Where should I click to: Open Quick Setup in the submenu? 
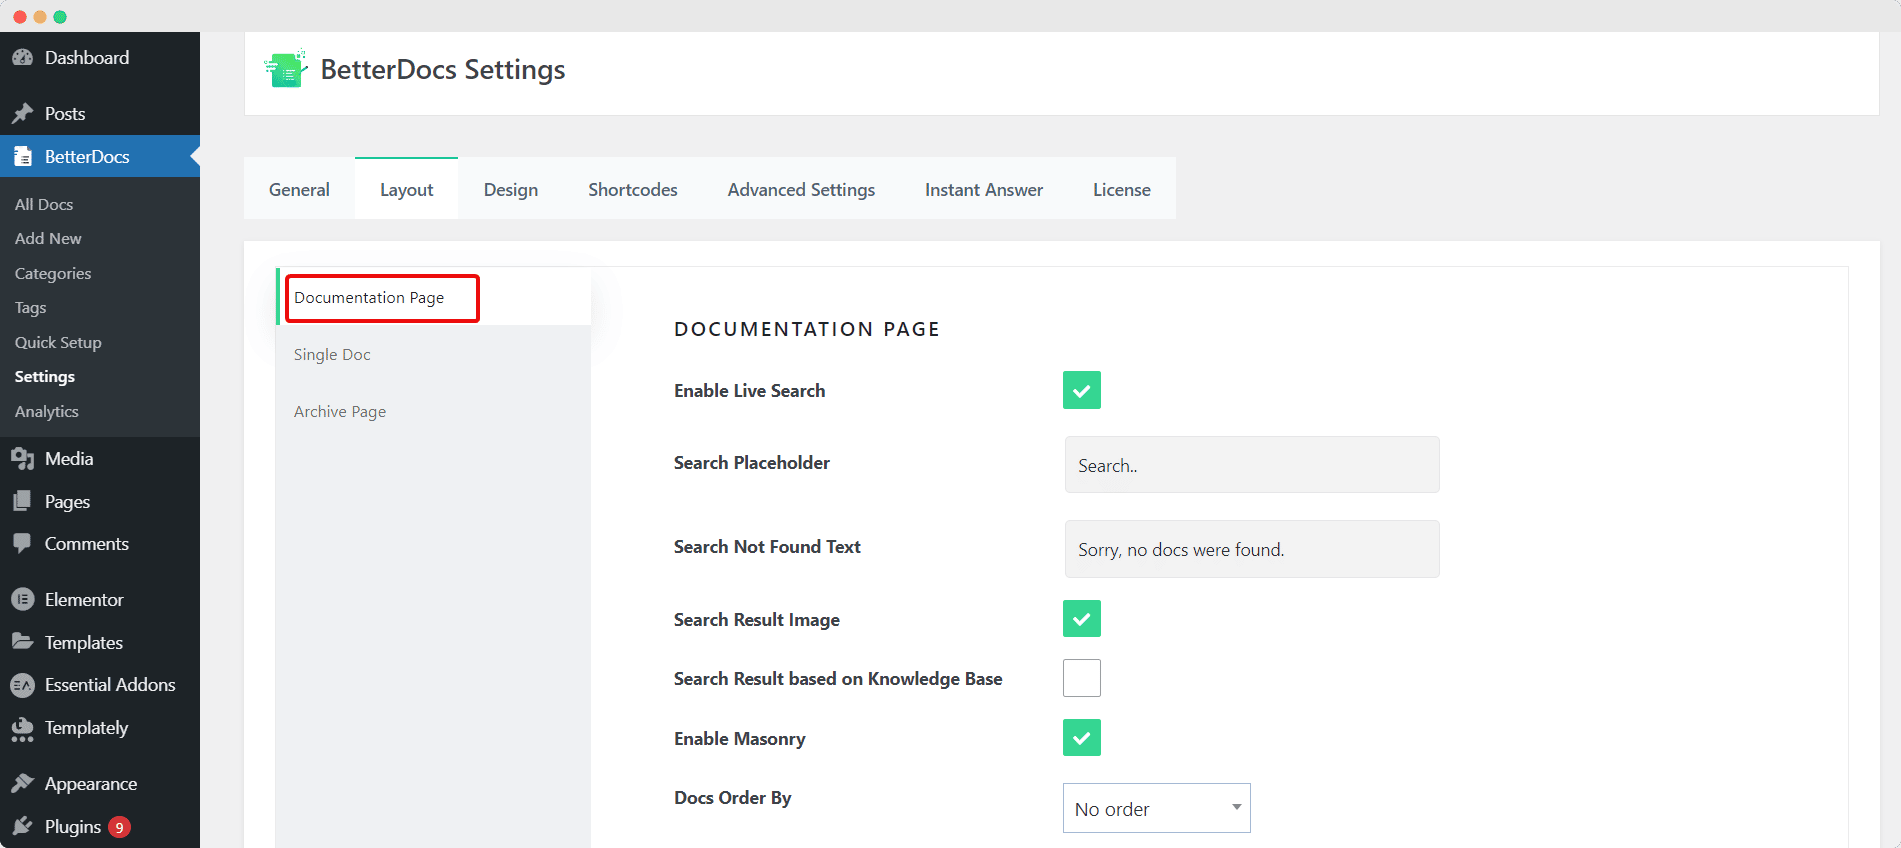pos(58,342)
